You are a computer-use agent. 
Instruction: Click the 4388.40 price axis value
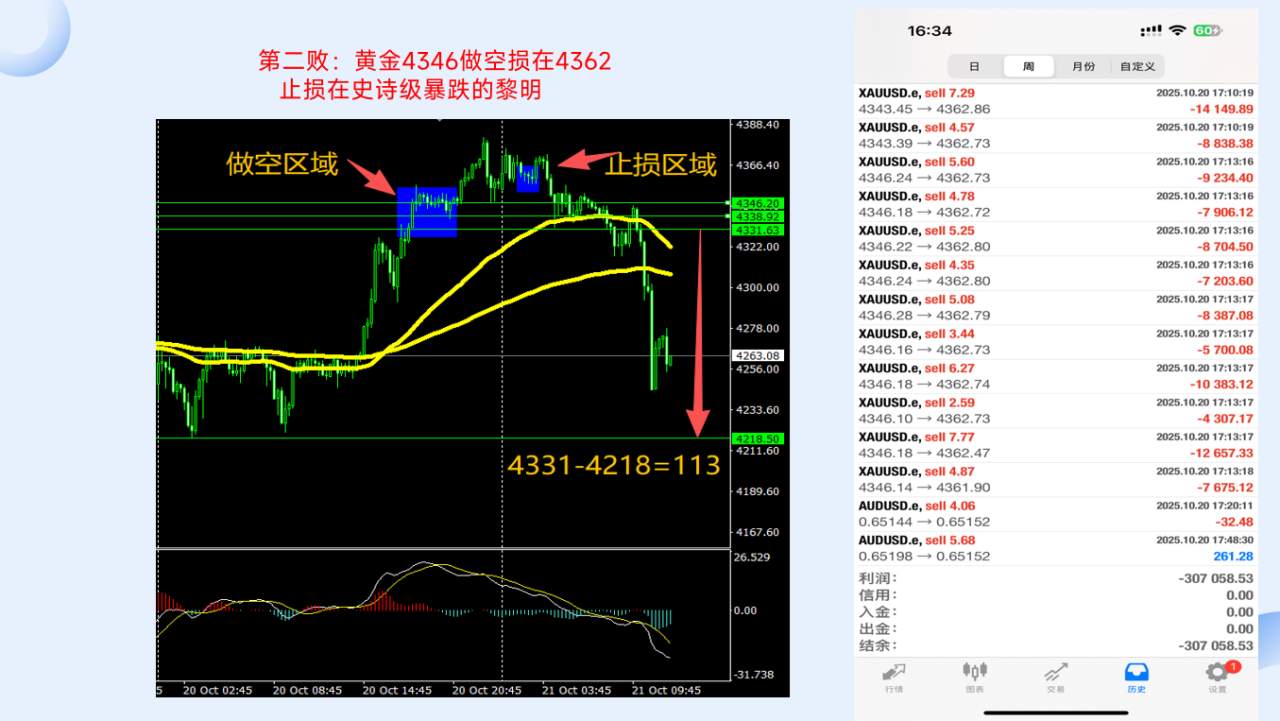(757, 125)
